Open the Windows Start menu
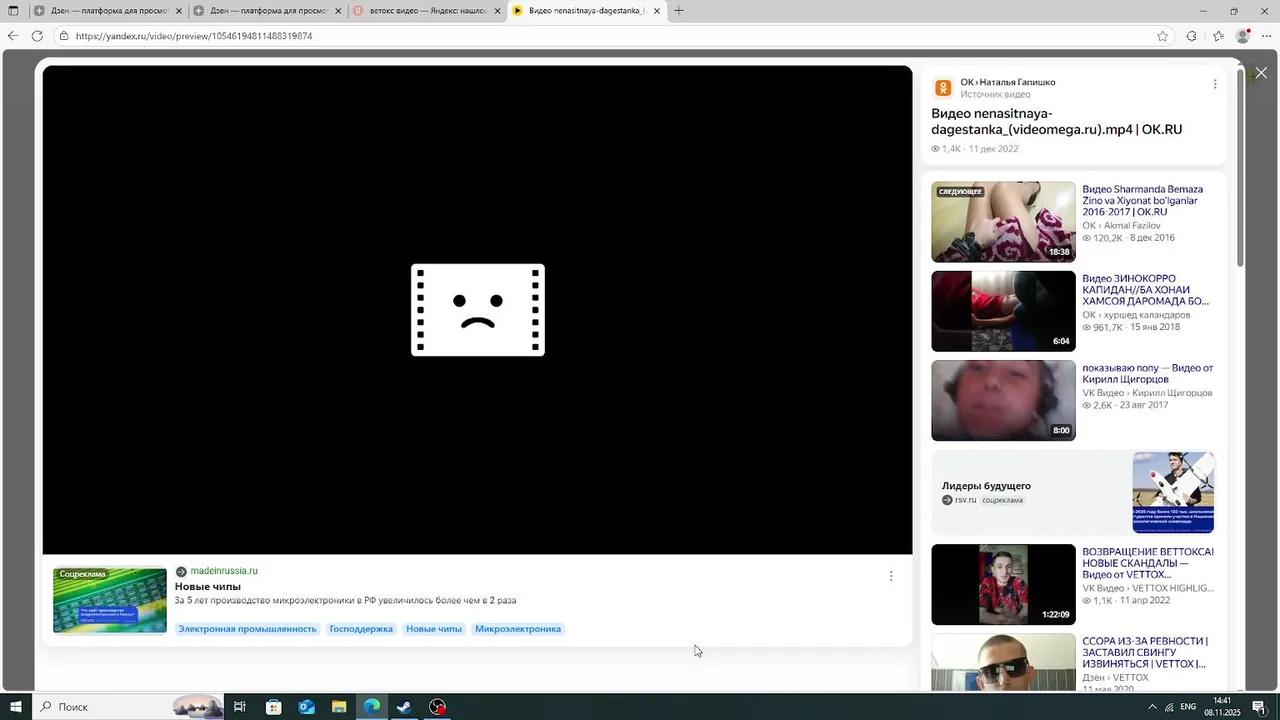The image size is (1280, 720). tap(15, 707)
